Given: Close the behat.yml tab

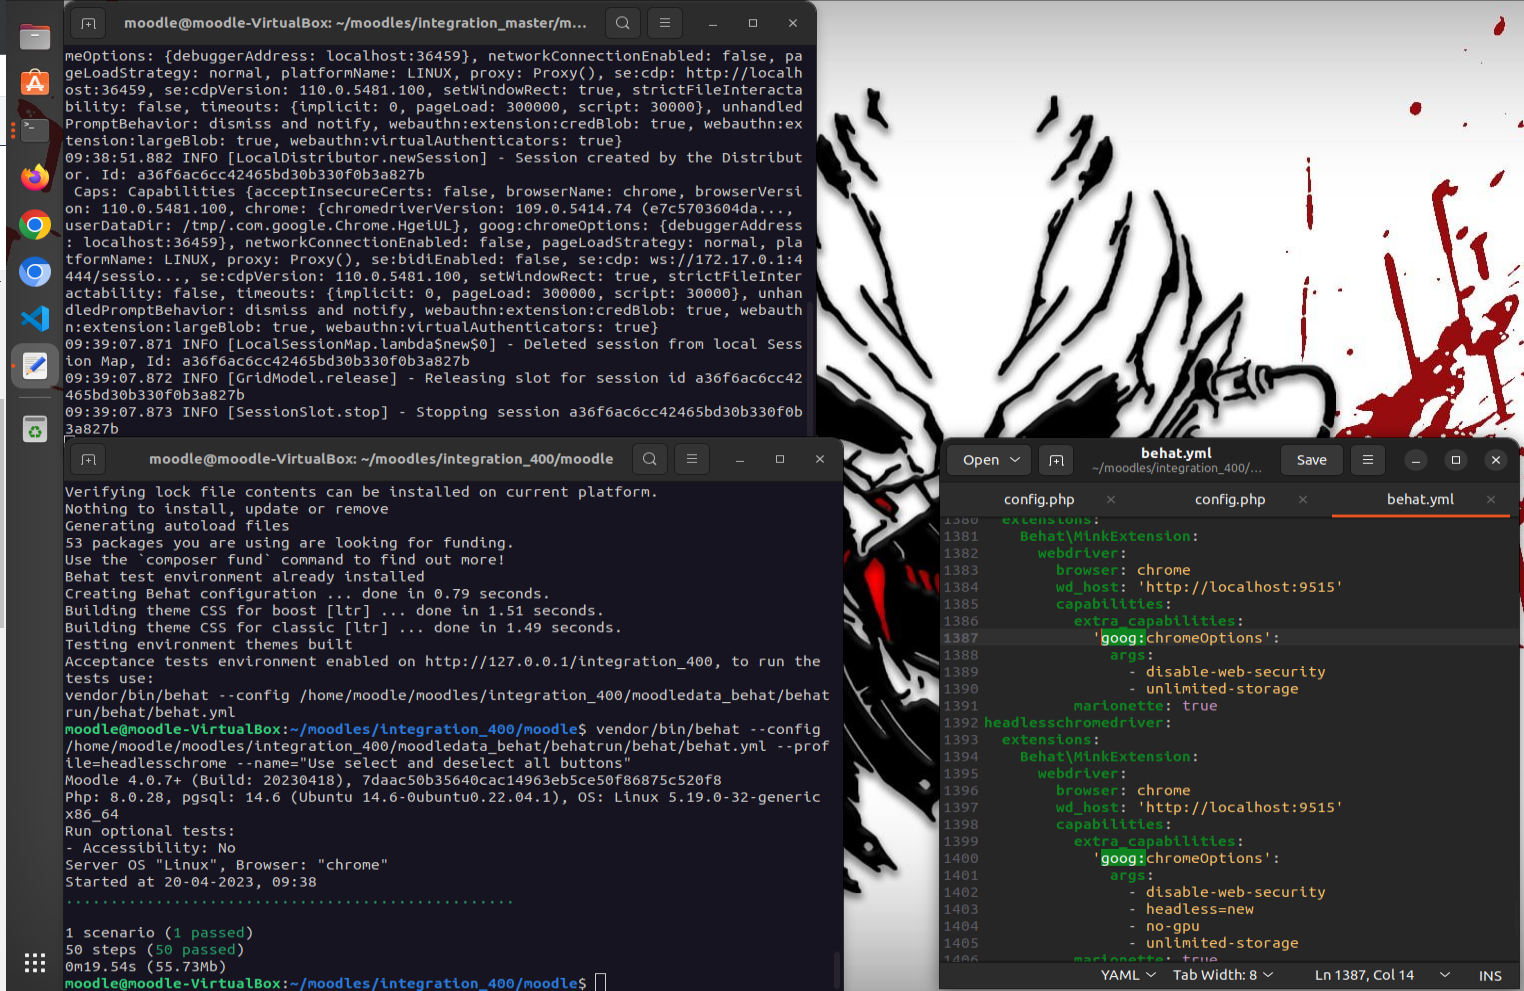Looking at the screenshot, I should pos(1491,499).
